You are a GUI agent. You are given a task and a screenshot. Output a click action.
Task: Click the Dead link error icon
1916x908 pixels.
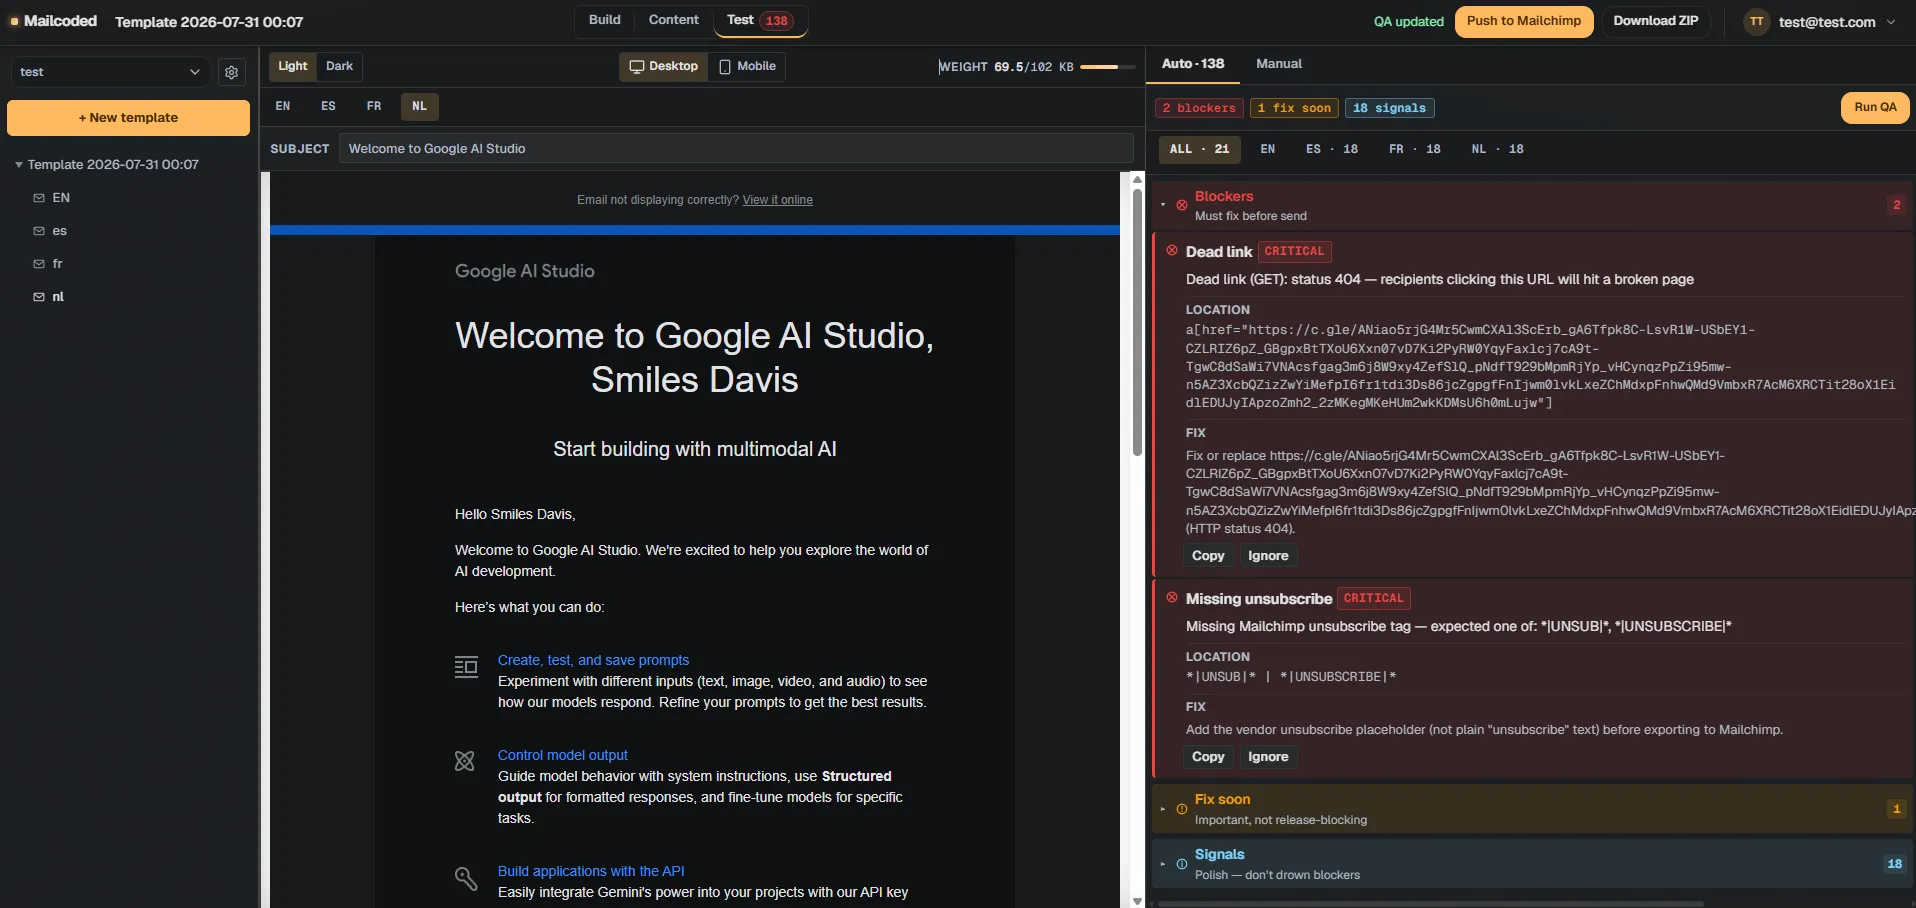pyautogui.click(x=1172, y=251)
